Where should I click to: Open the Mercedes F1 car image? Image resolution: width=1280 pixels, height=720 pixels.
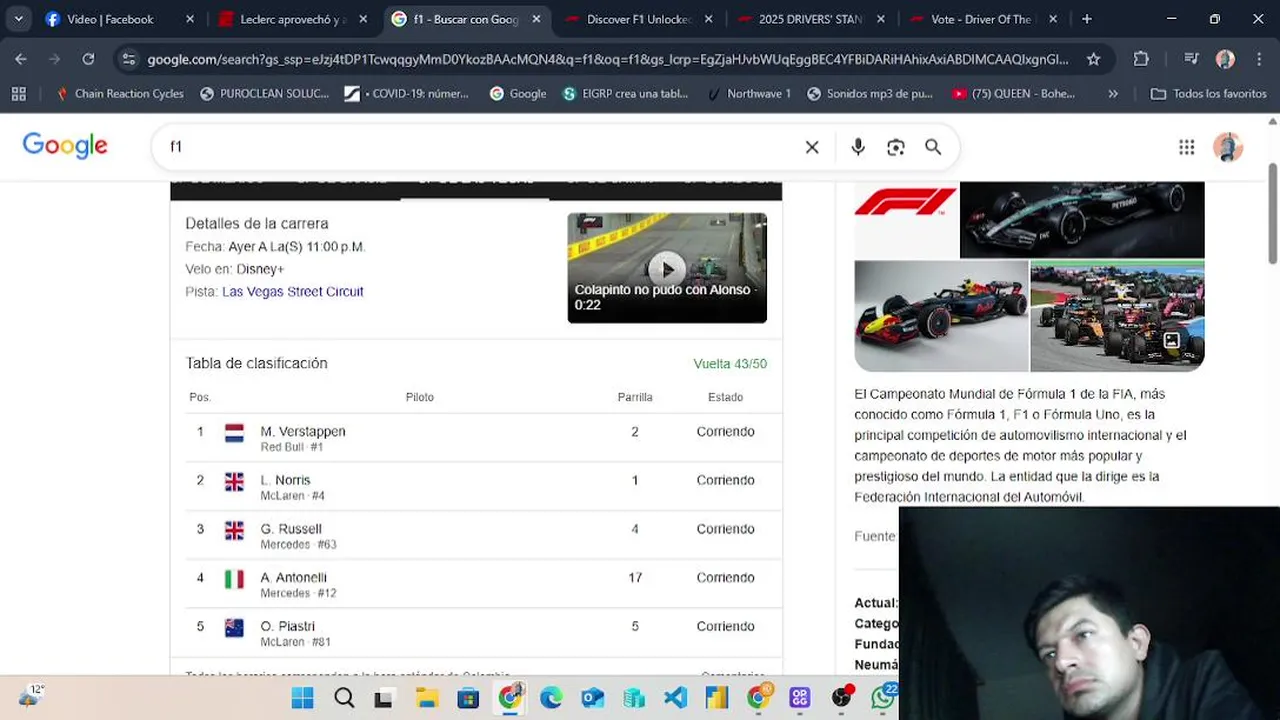pyautogui.click(x=1082, y=219)
